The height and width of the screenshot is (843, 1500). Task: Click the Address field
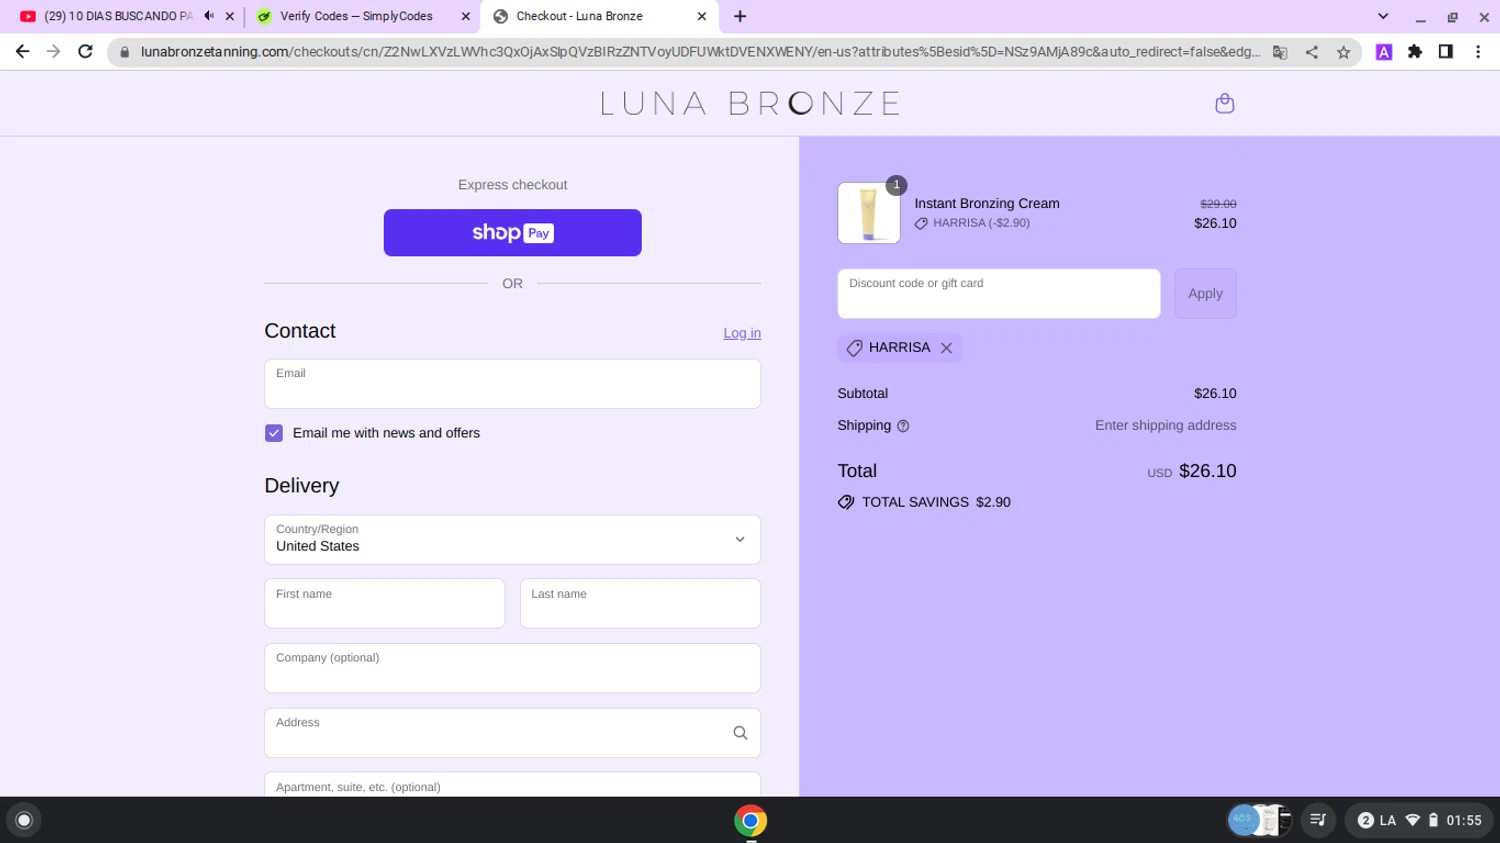point(512,733)
